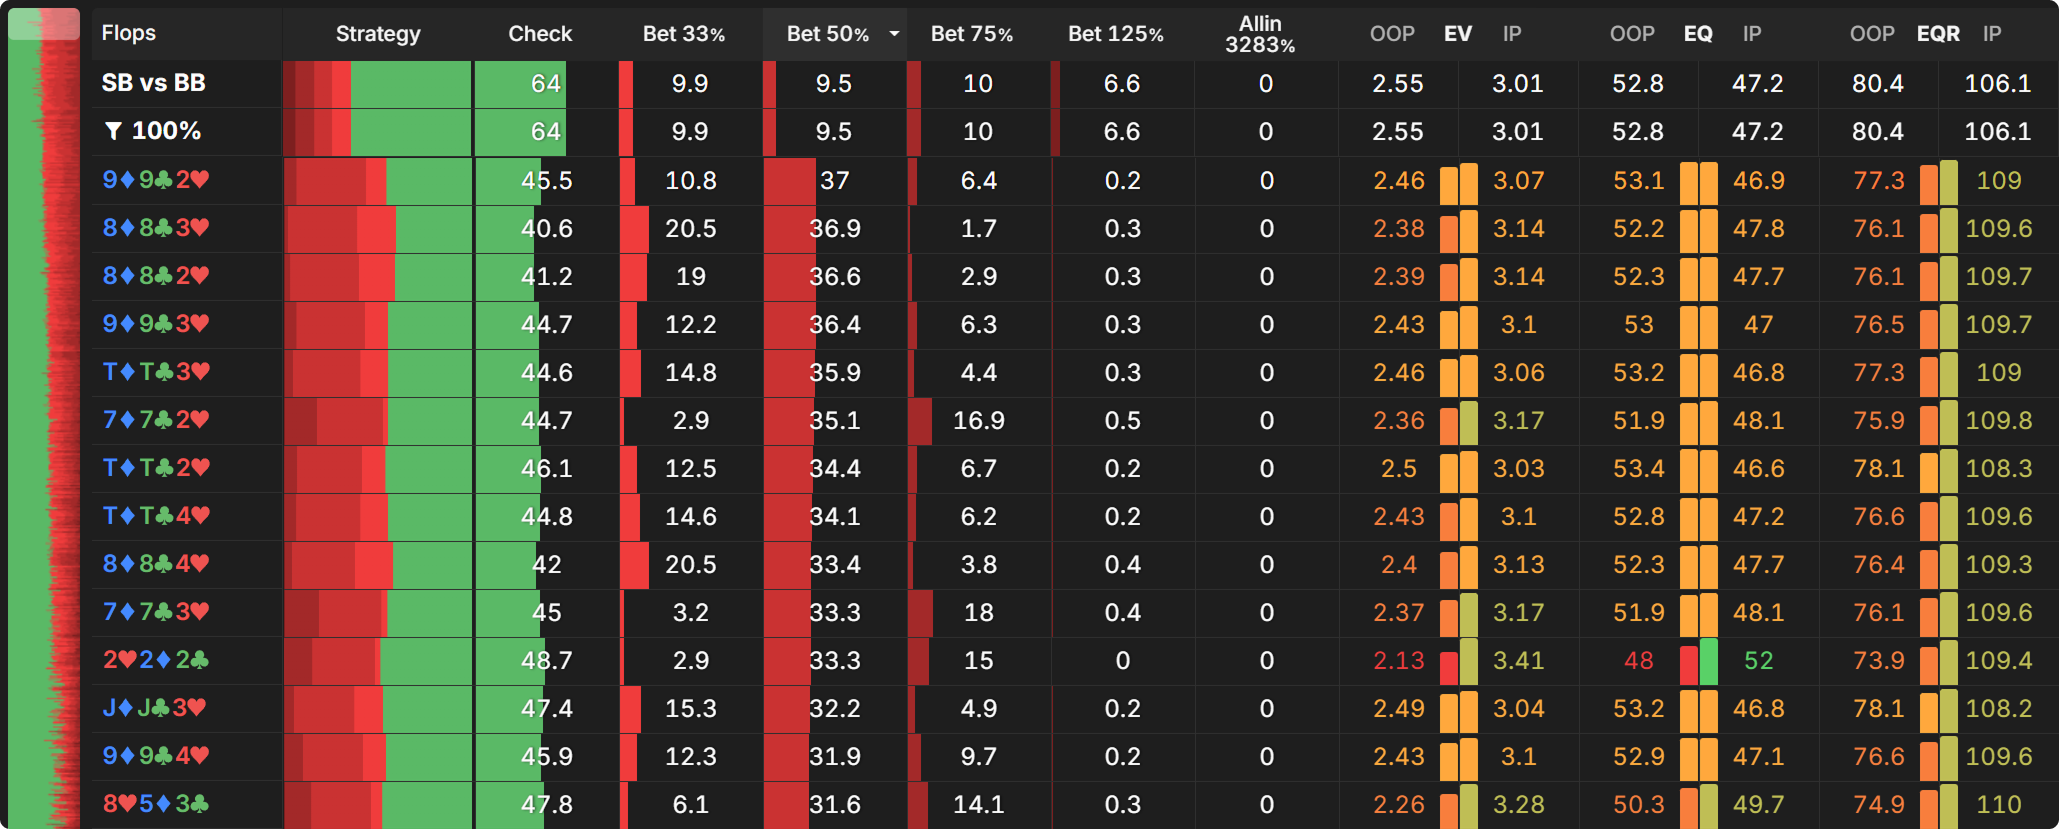Screen dimensions: 2059x829
Task: Open the 8♦8♣2♥ flop row
Action: click(x=156, y=276)
